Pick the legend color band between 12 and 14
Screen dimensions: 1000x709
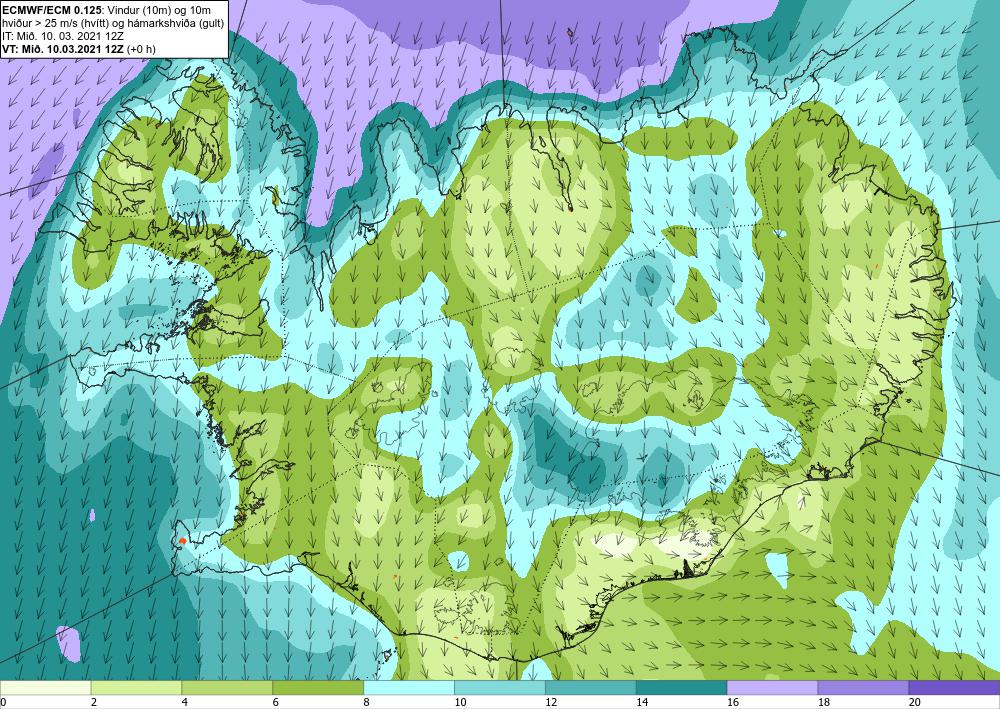591,687
